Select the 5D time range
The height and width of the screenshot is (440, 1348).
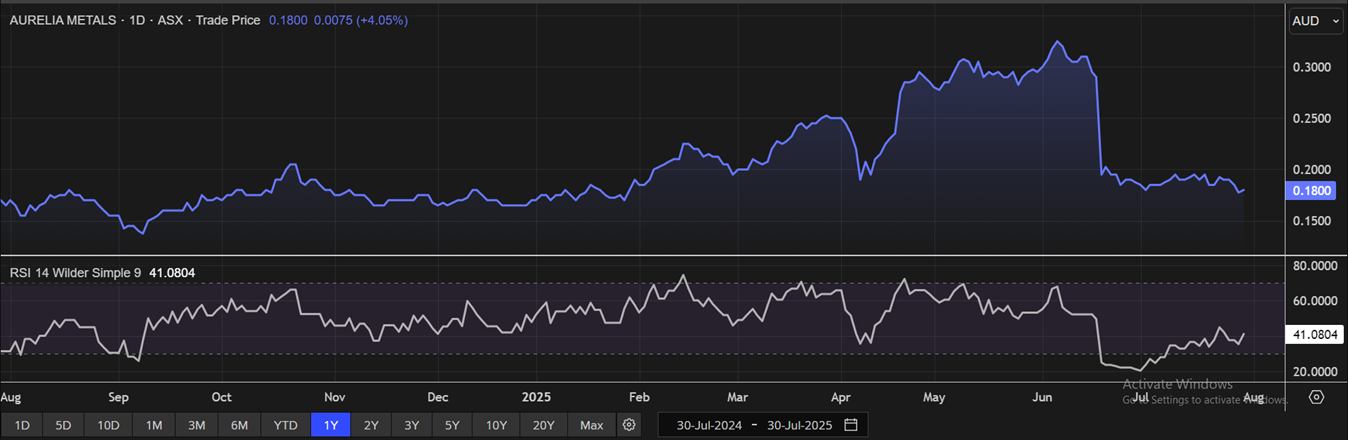coord(63,425)
